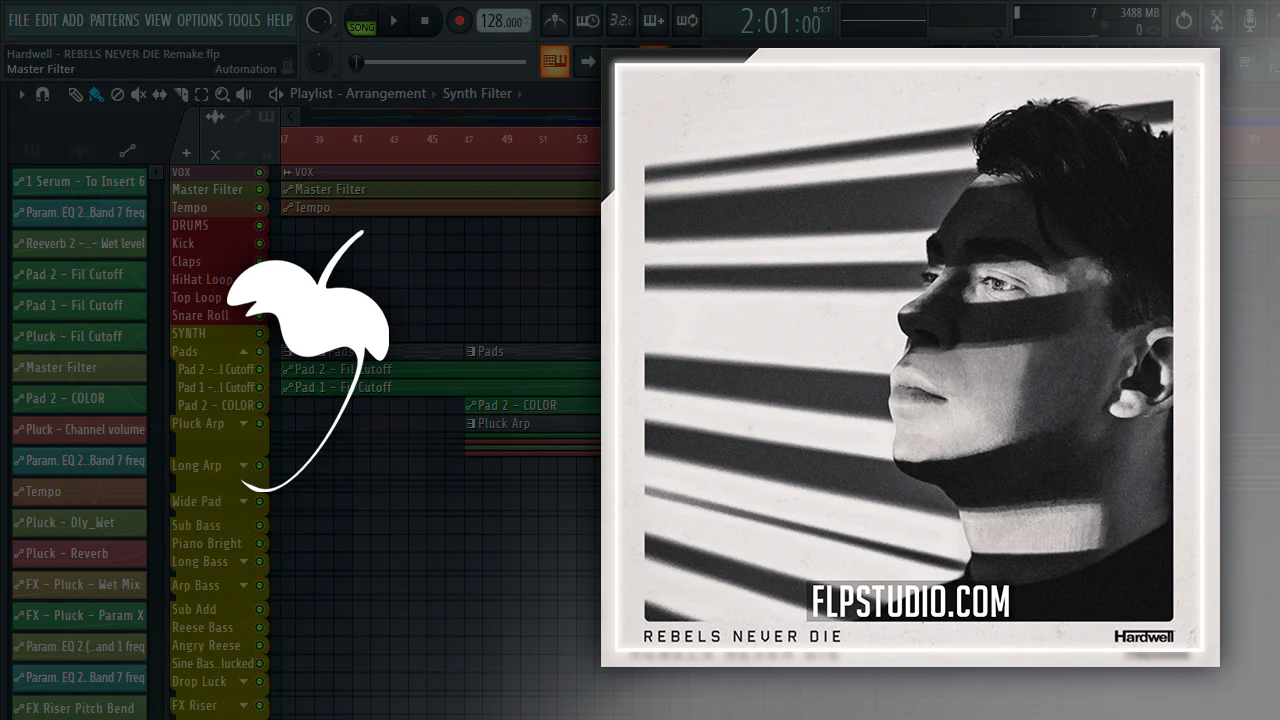Toggle the Playlist view button
Screen dimensions: 1280x720
coord(555,61)
